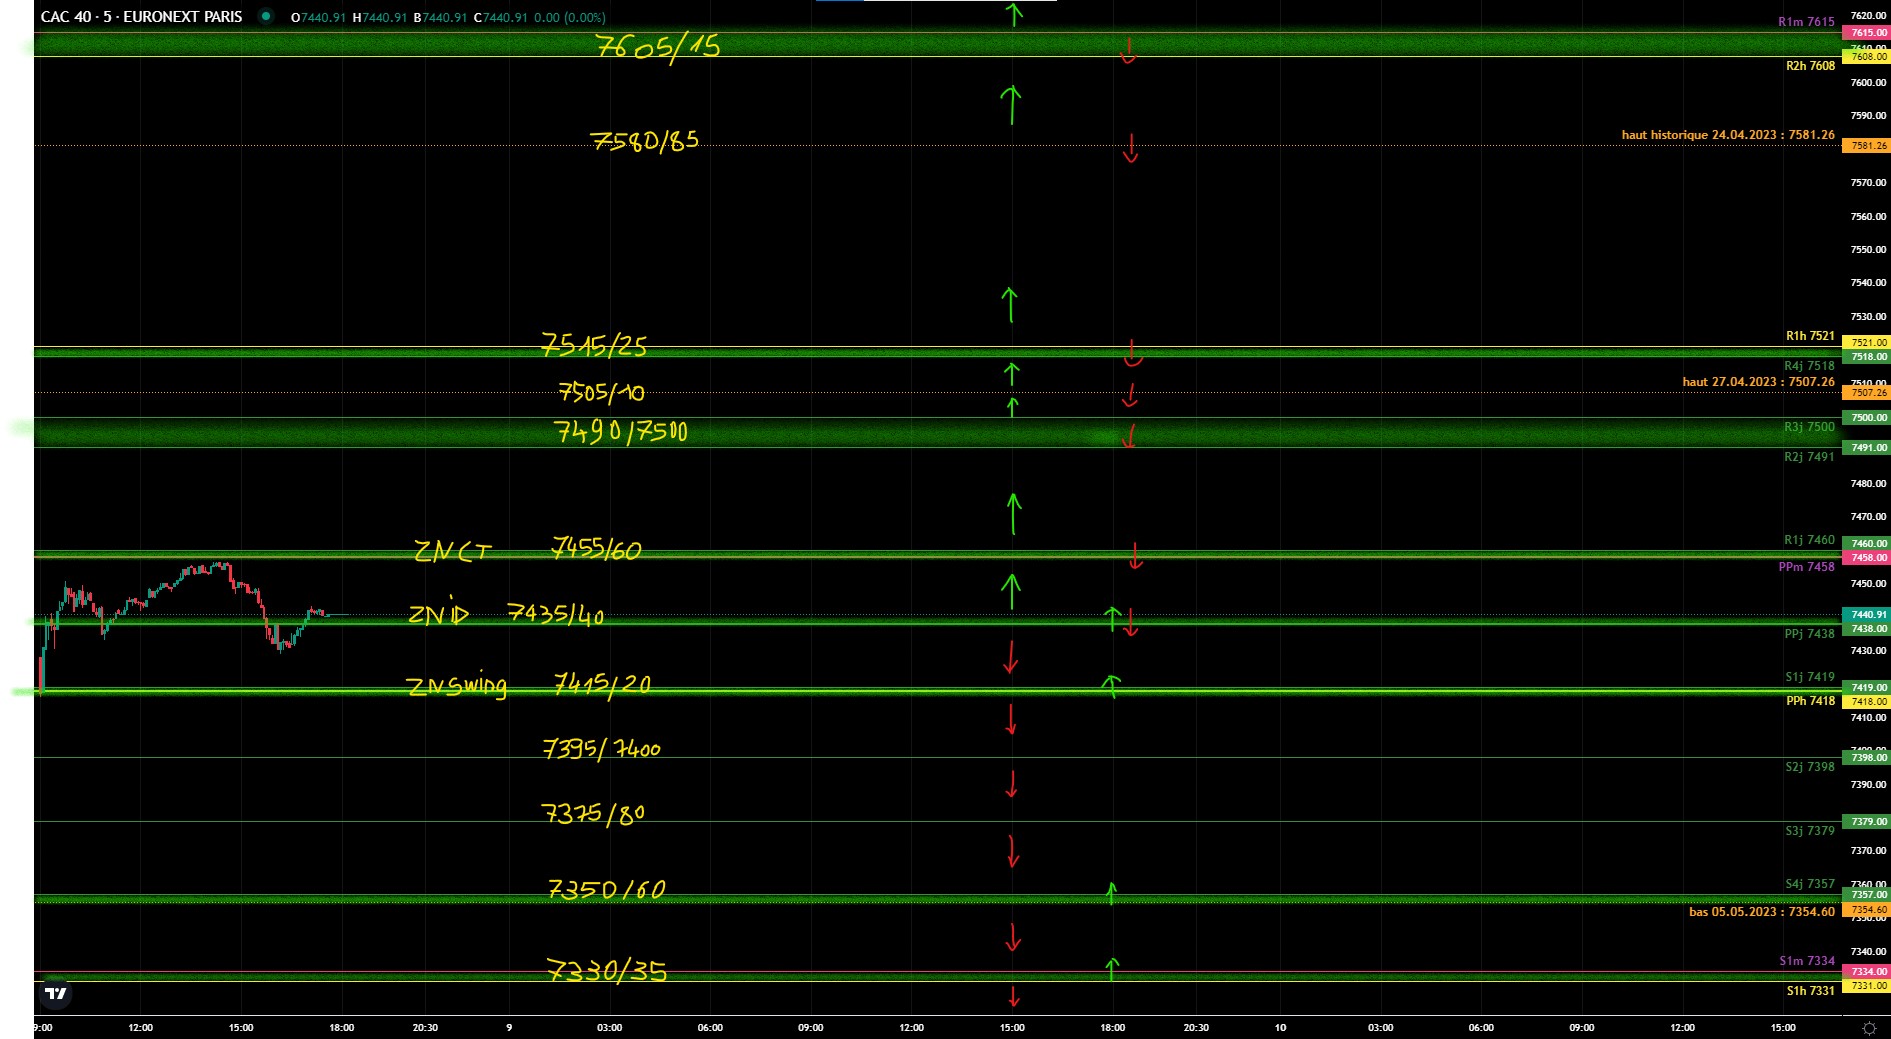Click the 7480.00 price scale label
1891x1039 pixels.
[x=1868, y=483]
